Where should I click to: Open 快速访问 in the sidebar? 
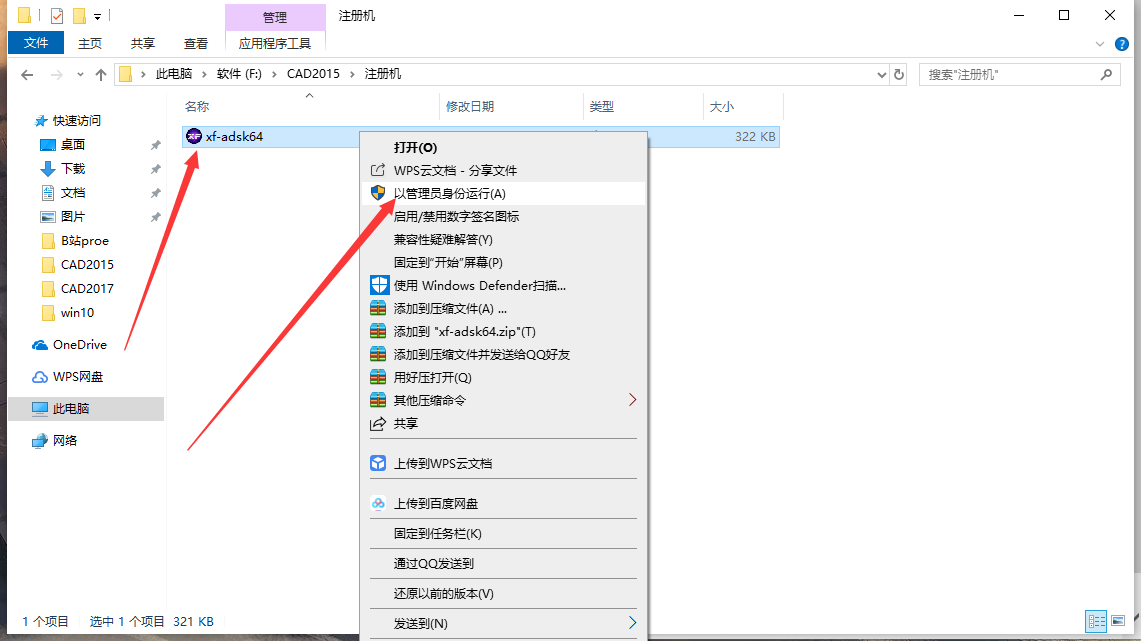point(76,121)
